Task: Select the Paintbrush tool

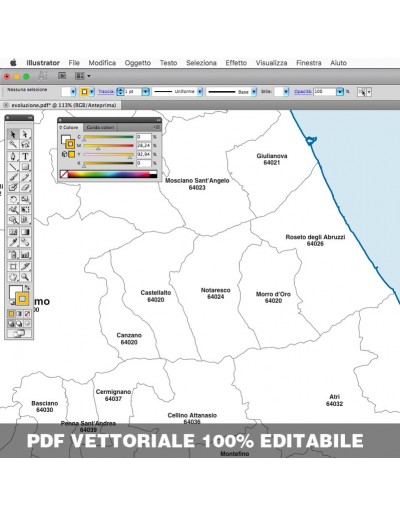Action: (13, 177)
